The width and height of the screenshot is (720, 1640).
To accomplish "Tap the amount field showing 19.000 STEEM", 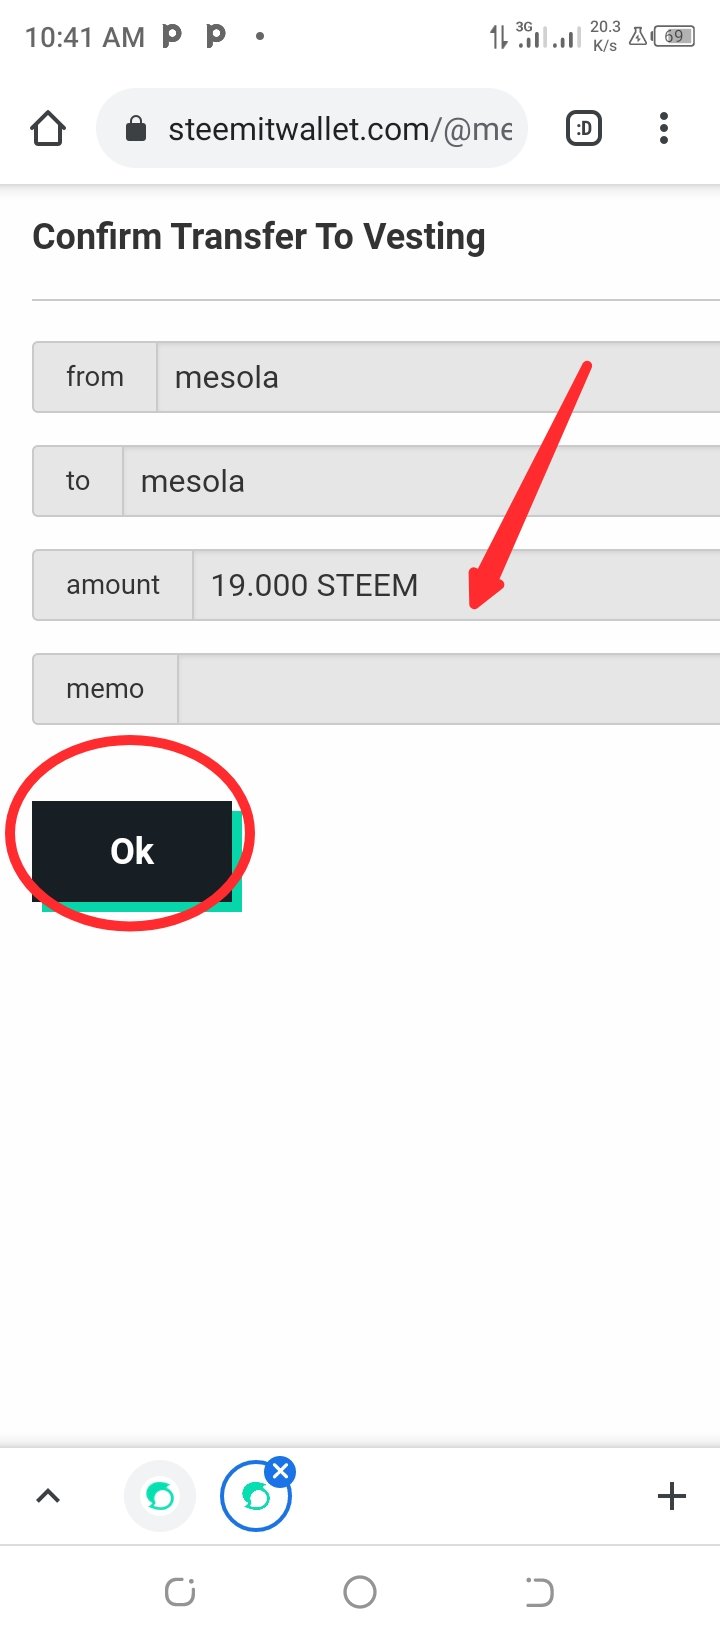I will click(456, 585).
